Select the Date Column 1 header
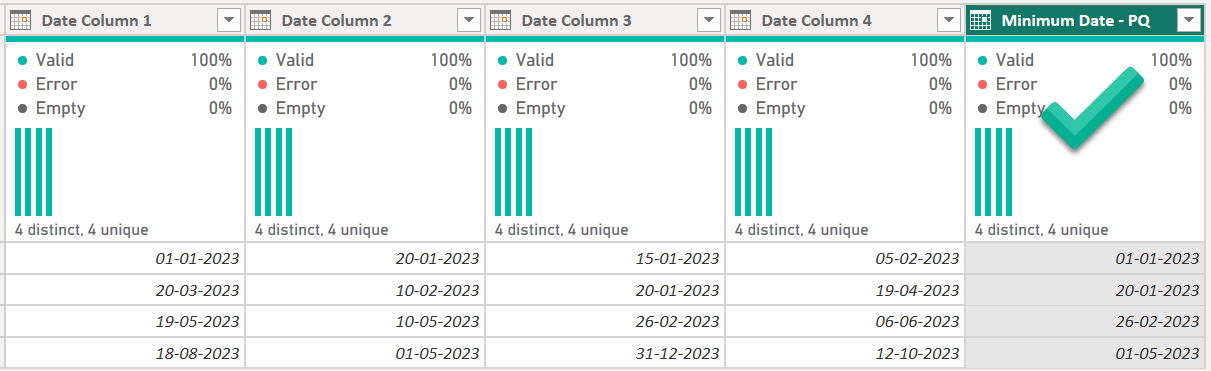Image resolution: width=1211 pixels, height=371 pixels. (124, 20)
